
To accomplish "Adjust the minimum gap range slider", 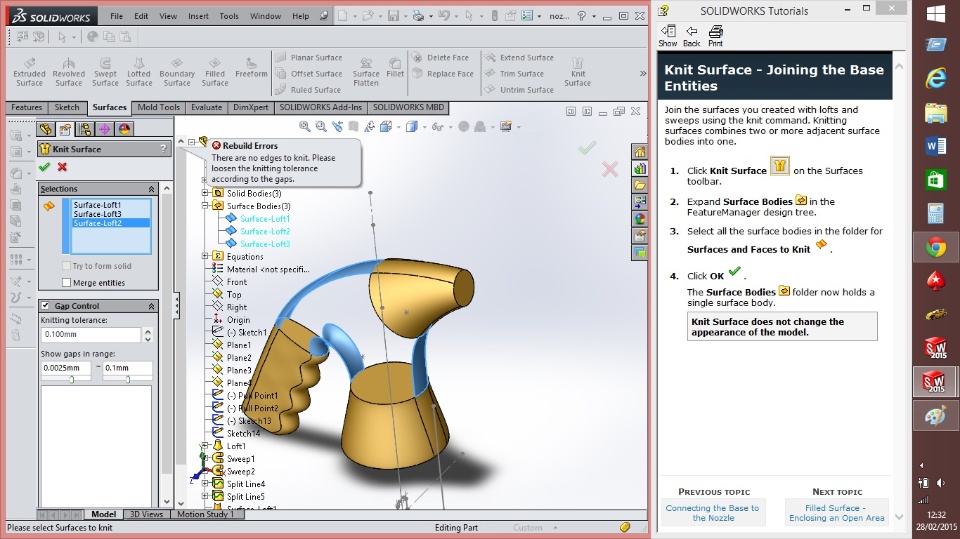I will click(72, 379).
